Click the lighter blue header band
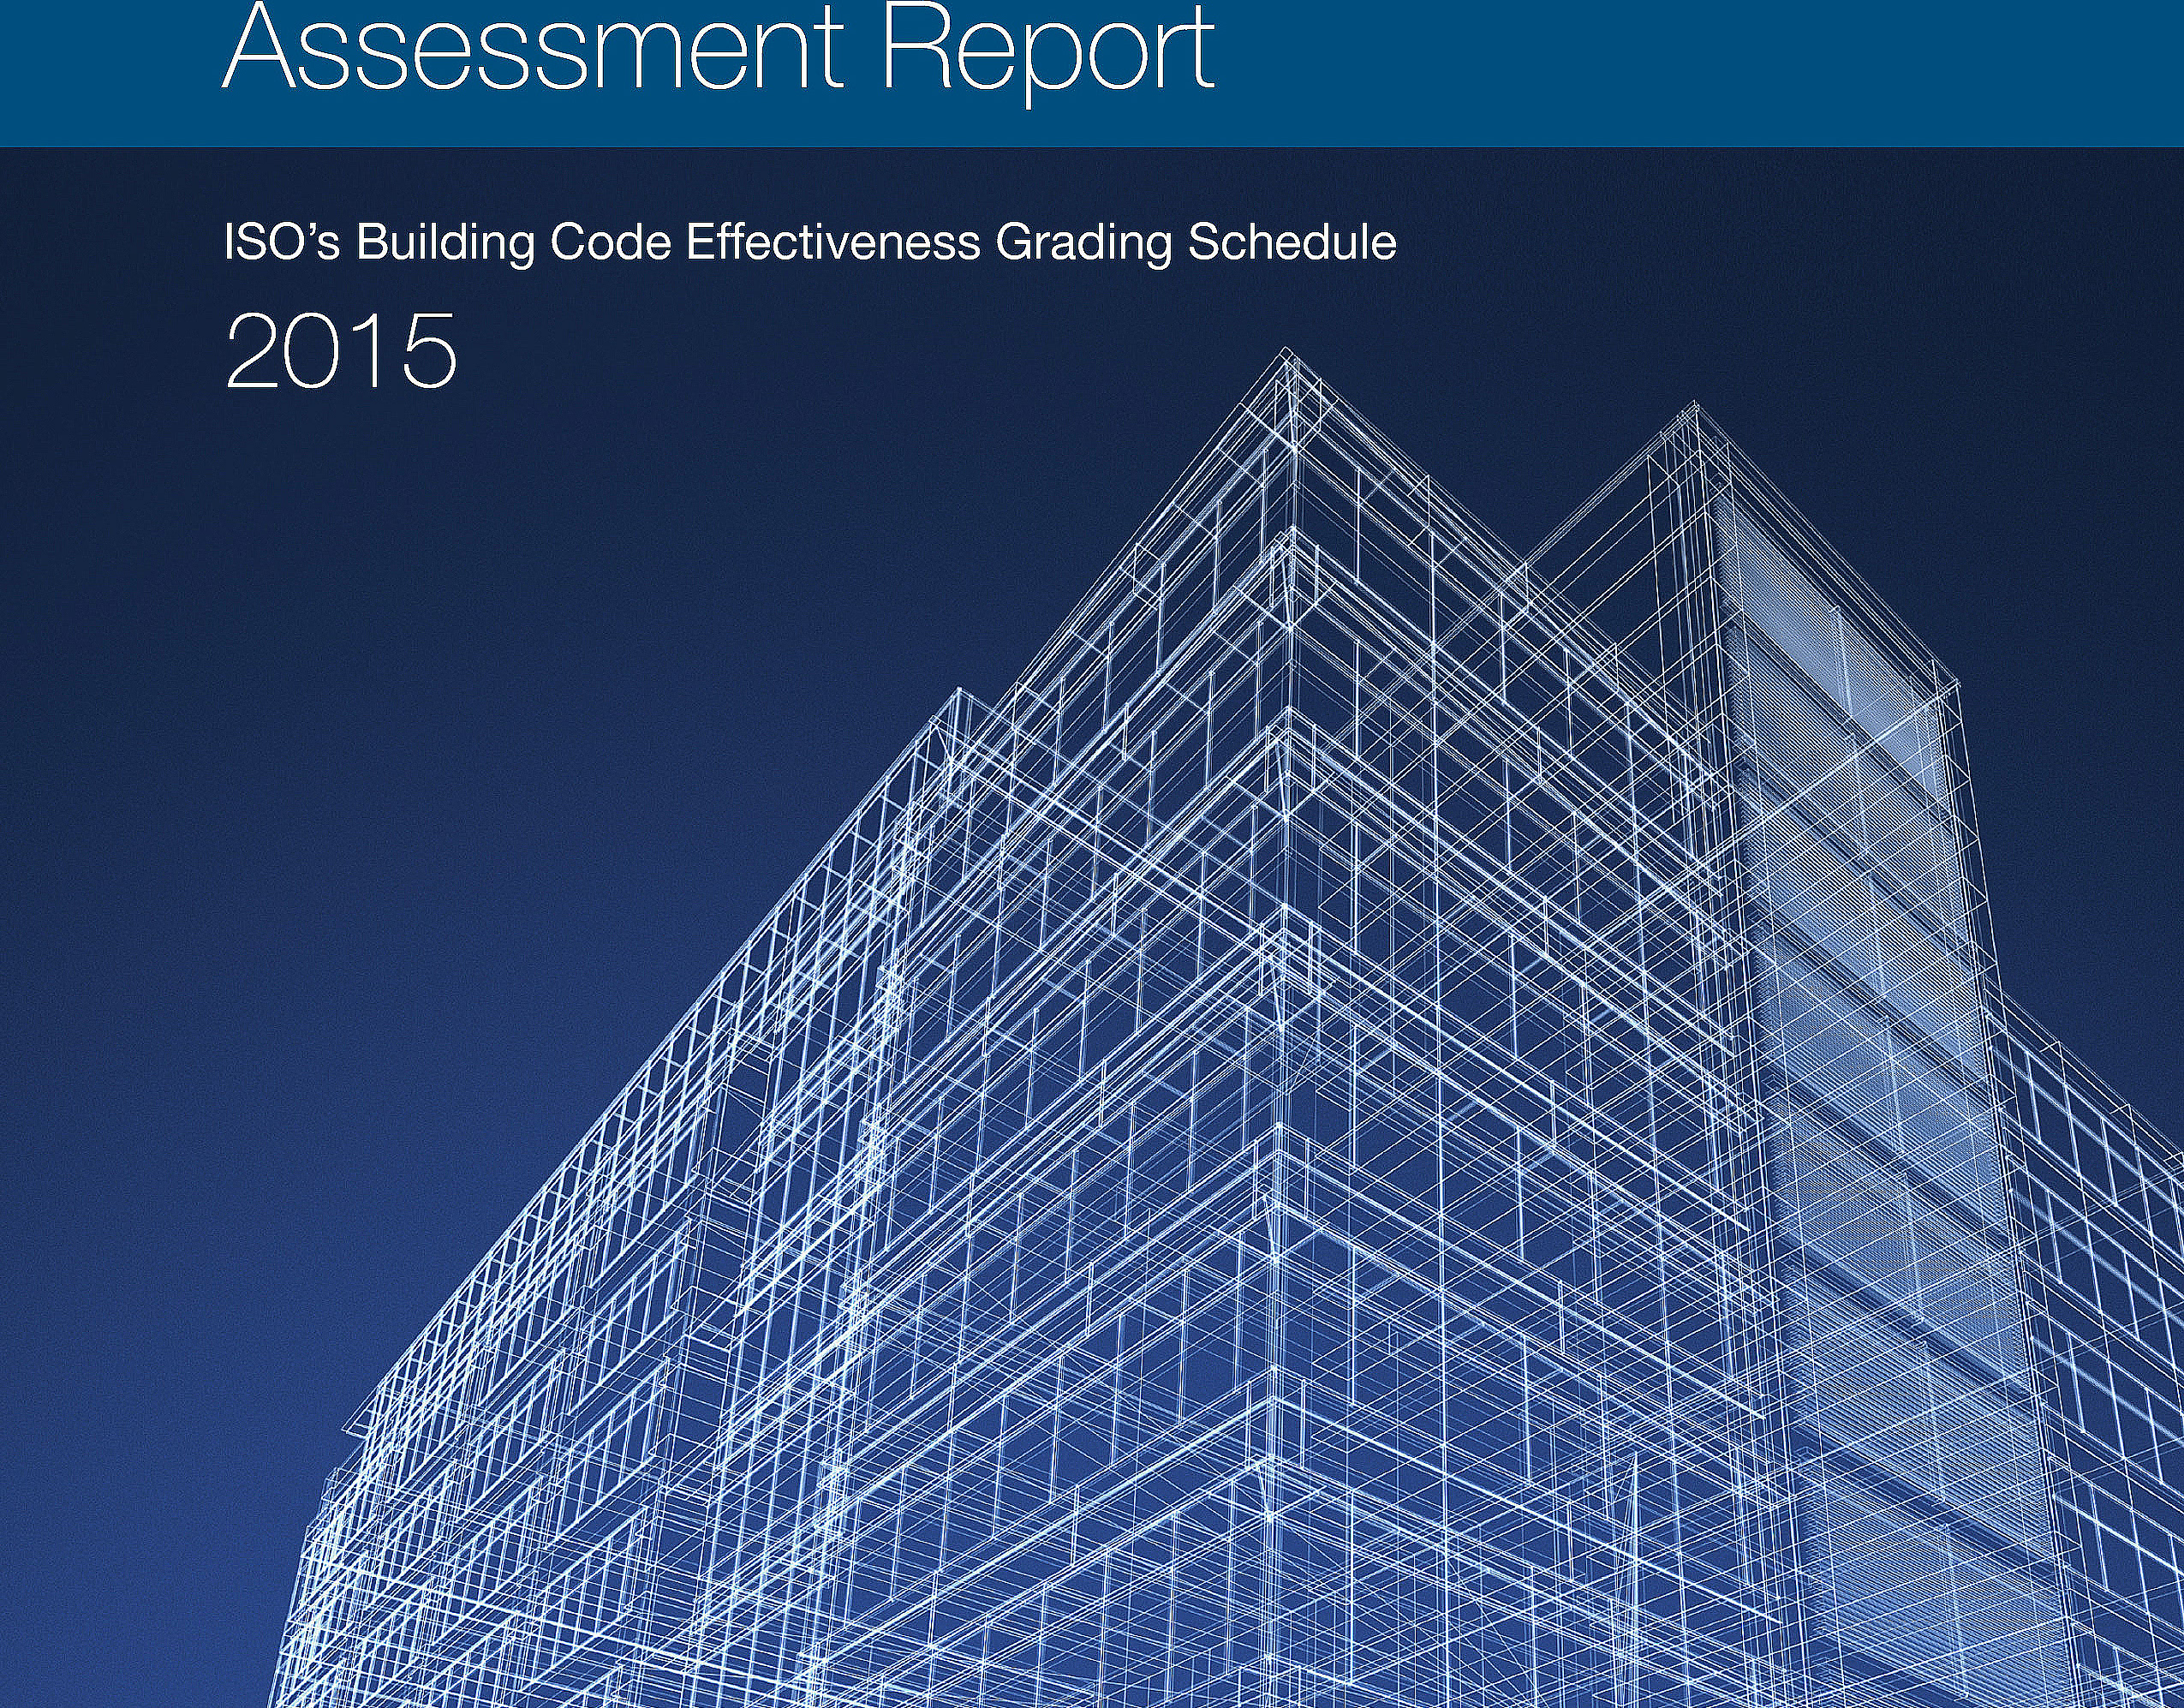 (1092, 73)
